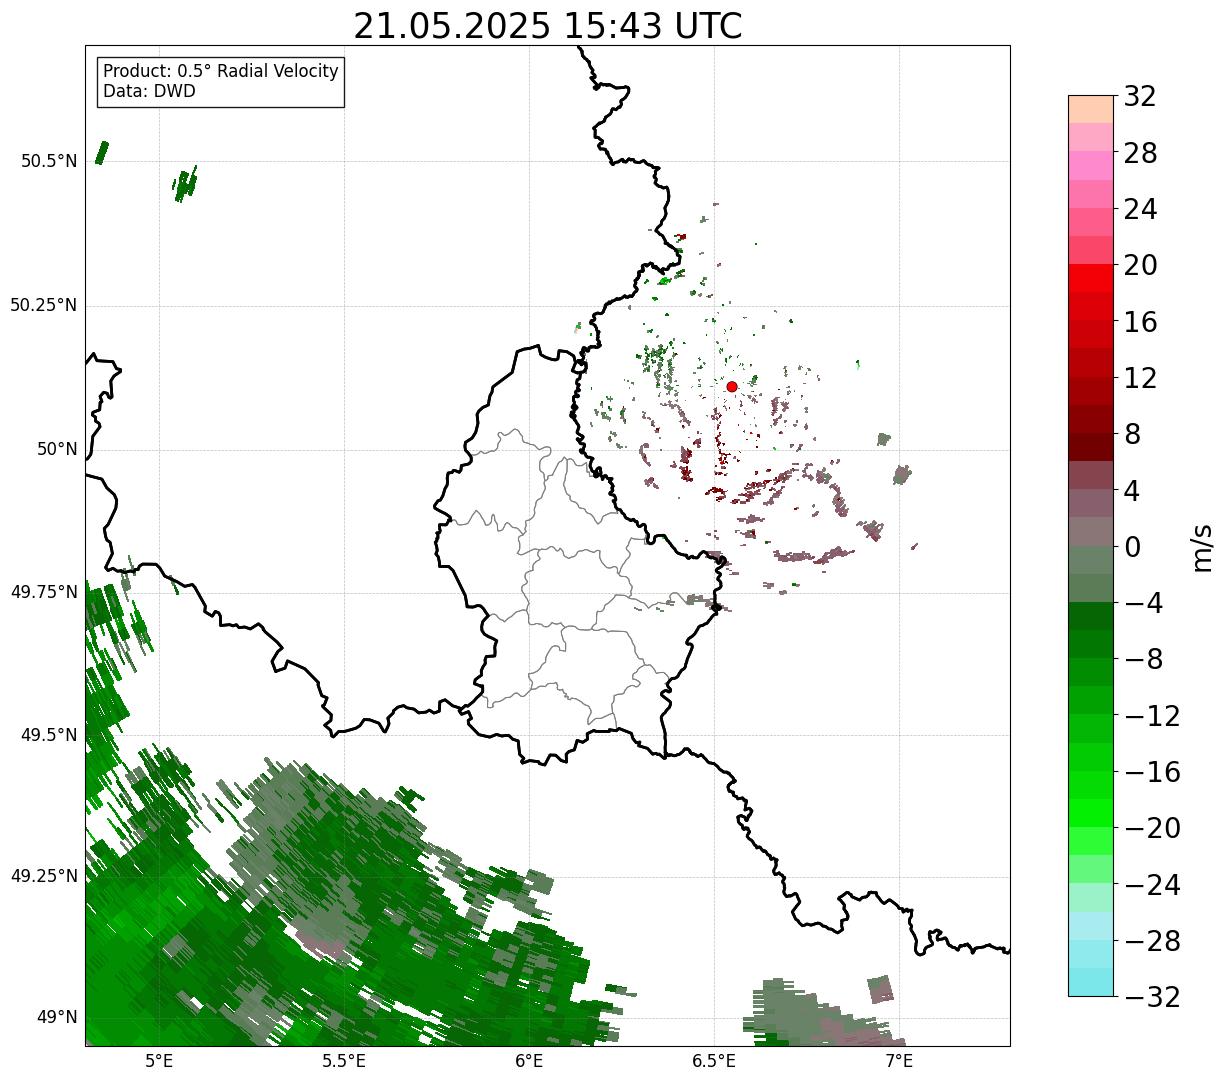Pick the bright red swatch just below 20
1225x1081 pixels.
tap(1091, 278)
